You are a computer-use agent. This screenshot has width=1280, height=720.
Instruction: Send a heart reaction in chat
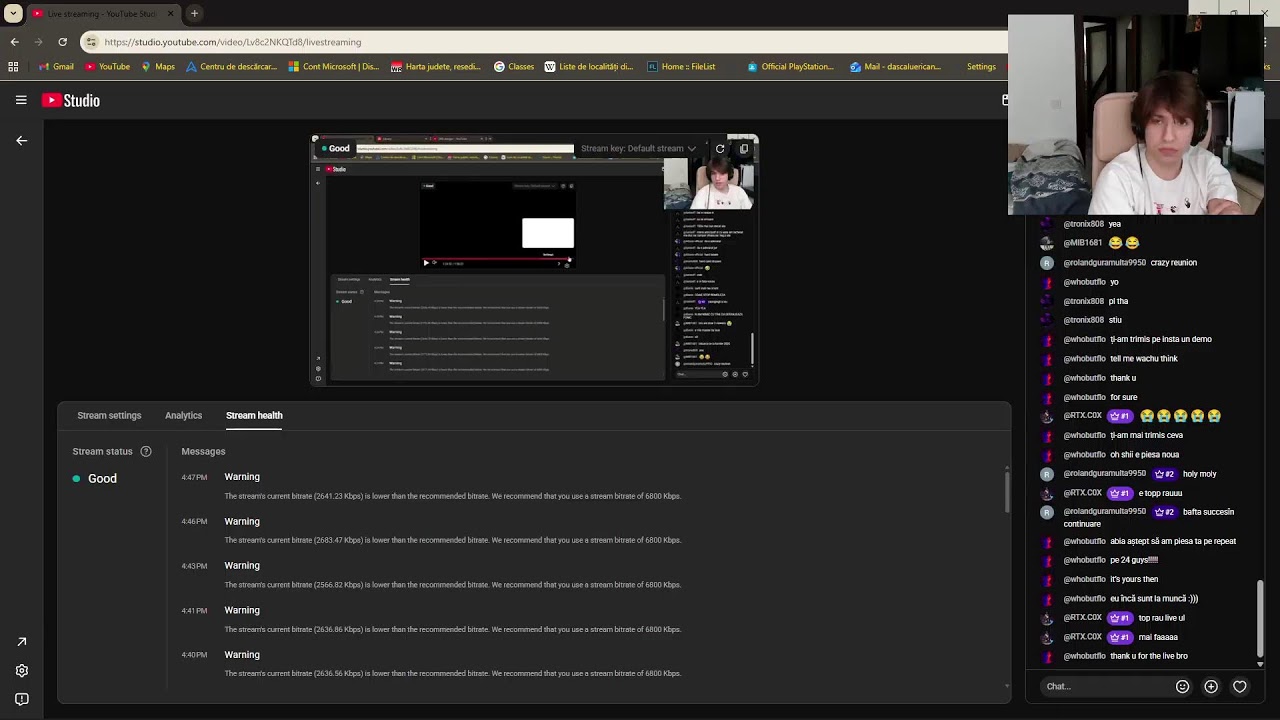(1240, 687)
